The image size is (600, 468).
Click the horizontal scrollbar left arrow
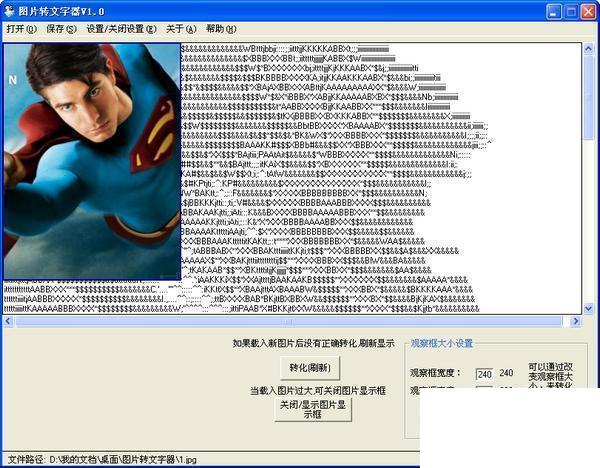[8, 321]
